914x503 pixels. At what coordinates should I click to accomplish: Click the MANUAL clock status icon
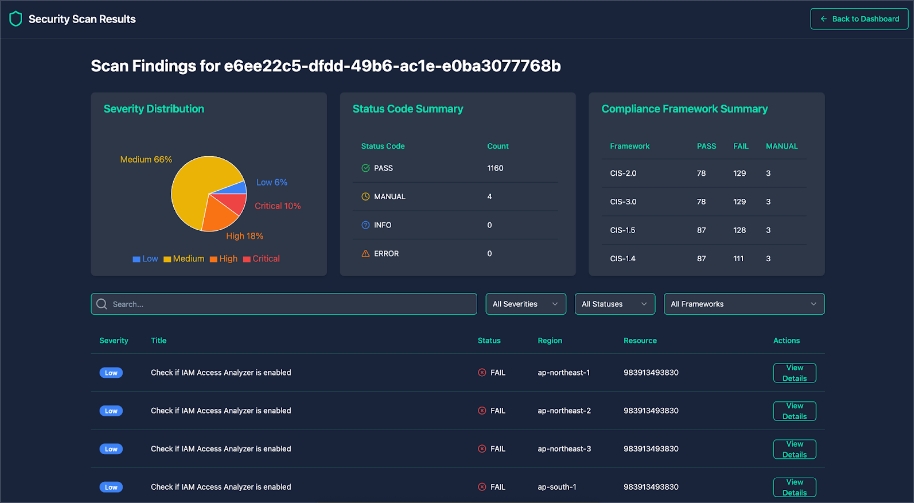(x=366, y=197)
